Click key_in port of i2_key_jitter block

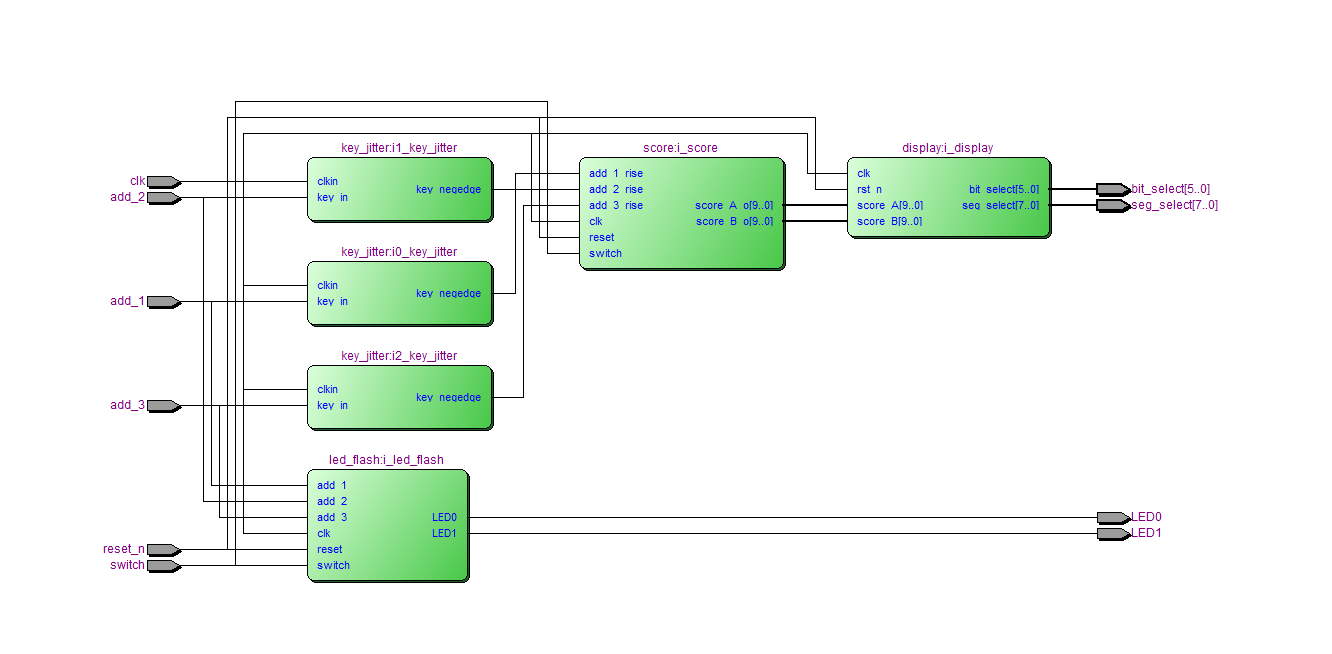333,406
